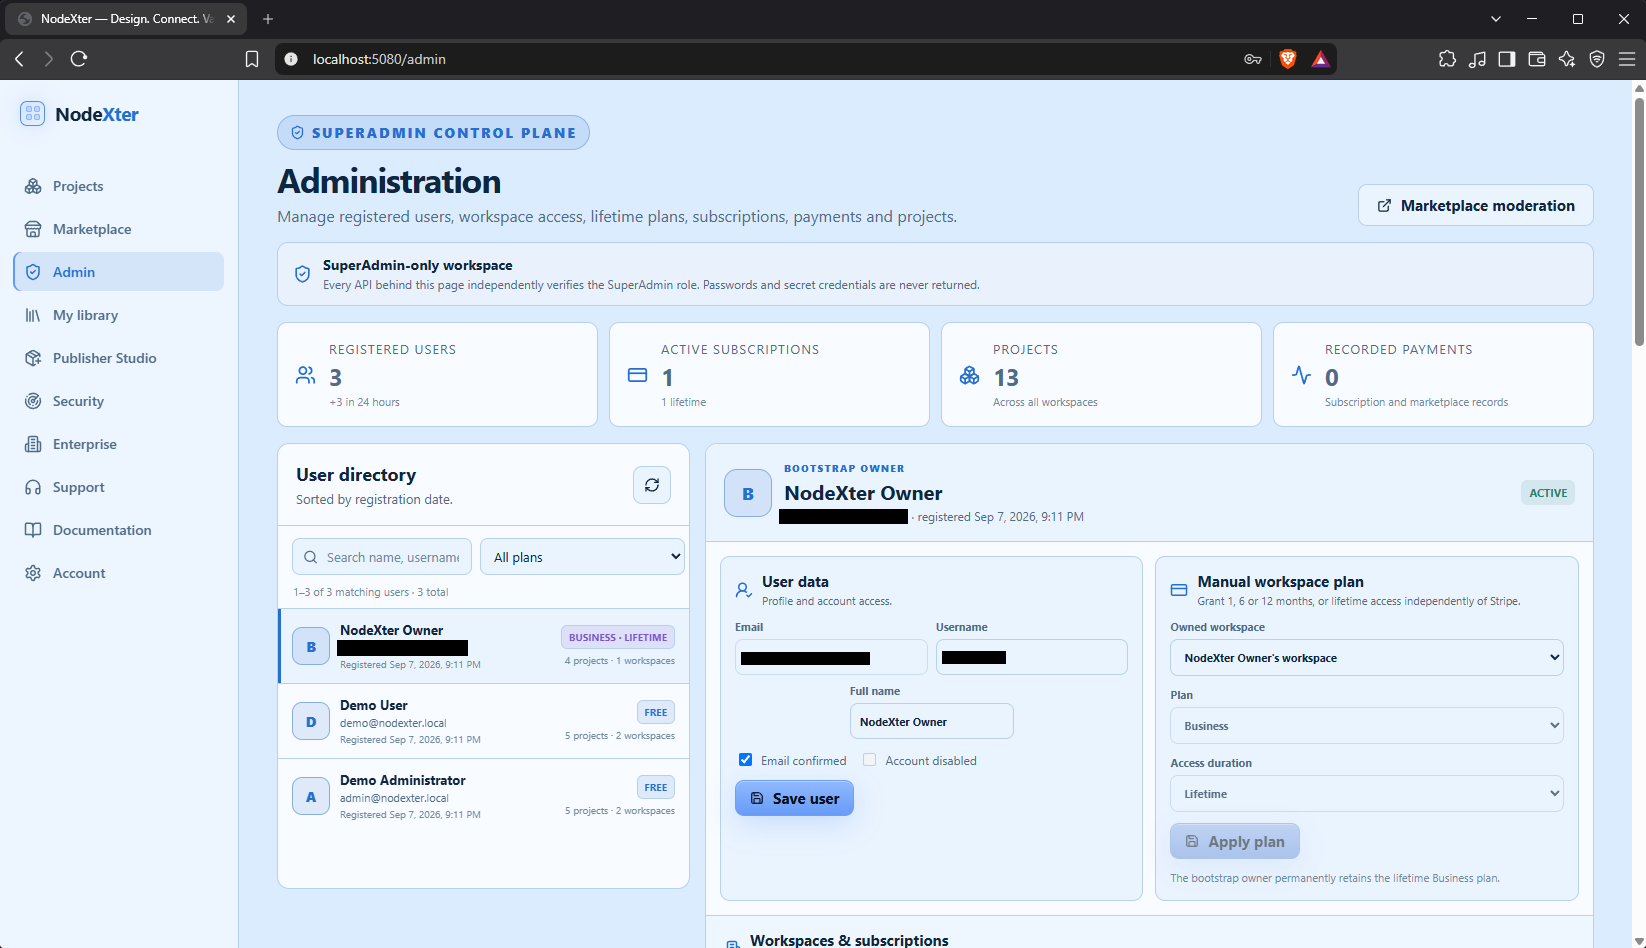The image size is (1646, 948).
Task: Open Marketplace in the sidebar
Action: coord(118,229)
